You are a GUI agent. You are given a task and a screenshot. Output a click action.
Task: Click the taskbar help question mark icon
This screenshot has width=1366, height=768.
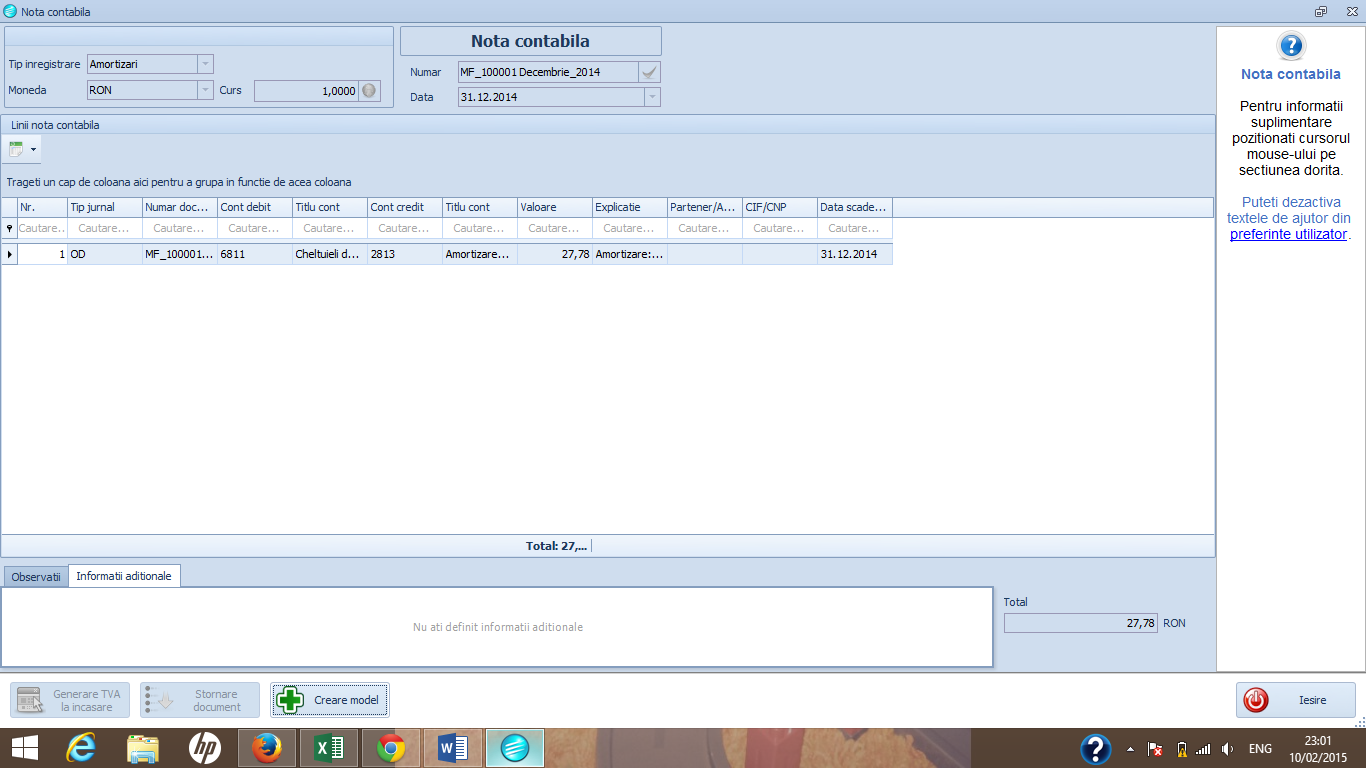coord(1096,748)
